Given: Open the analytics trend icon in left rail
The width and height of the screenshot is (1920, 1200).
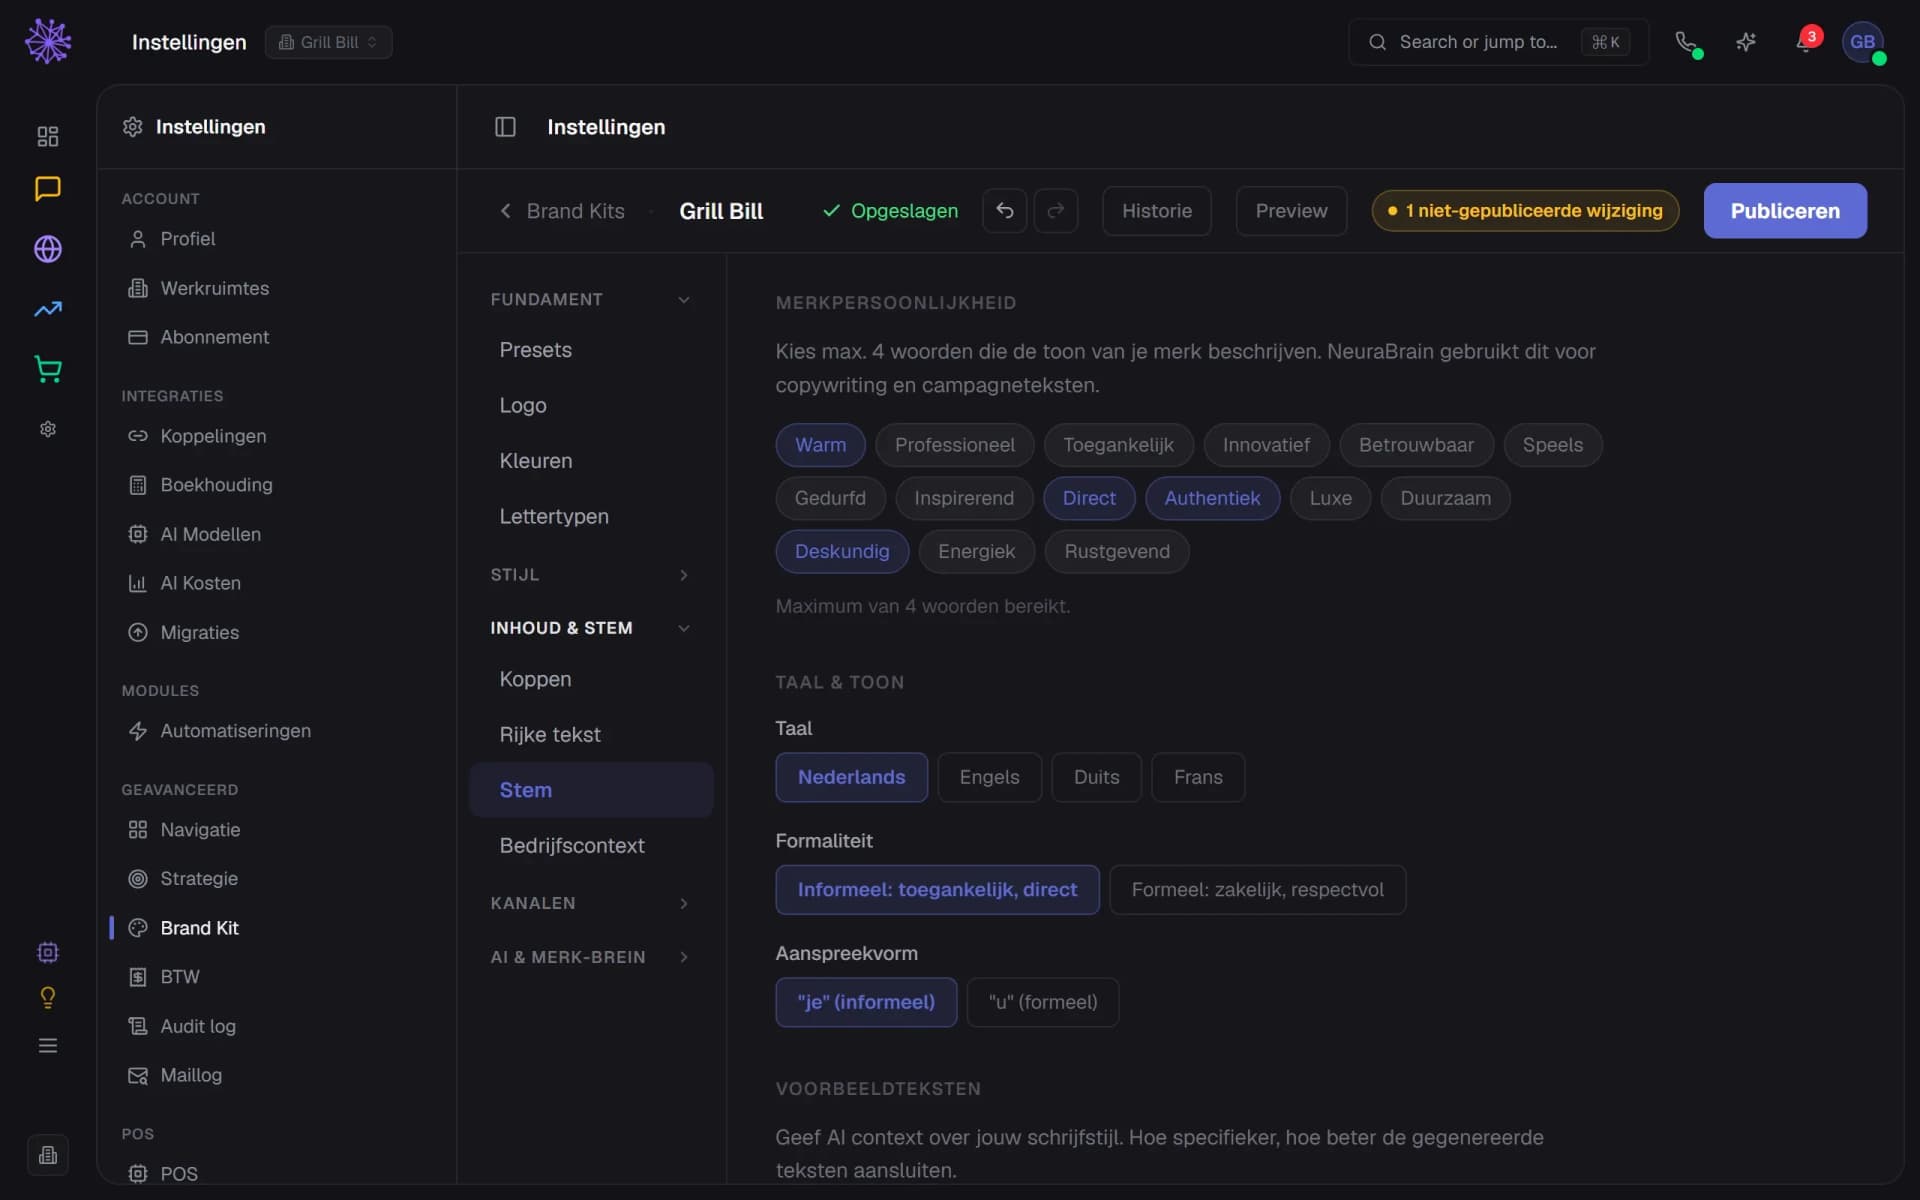Looking at the screenshot, I should click(x=48, y=309).
